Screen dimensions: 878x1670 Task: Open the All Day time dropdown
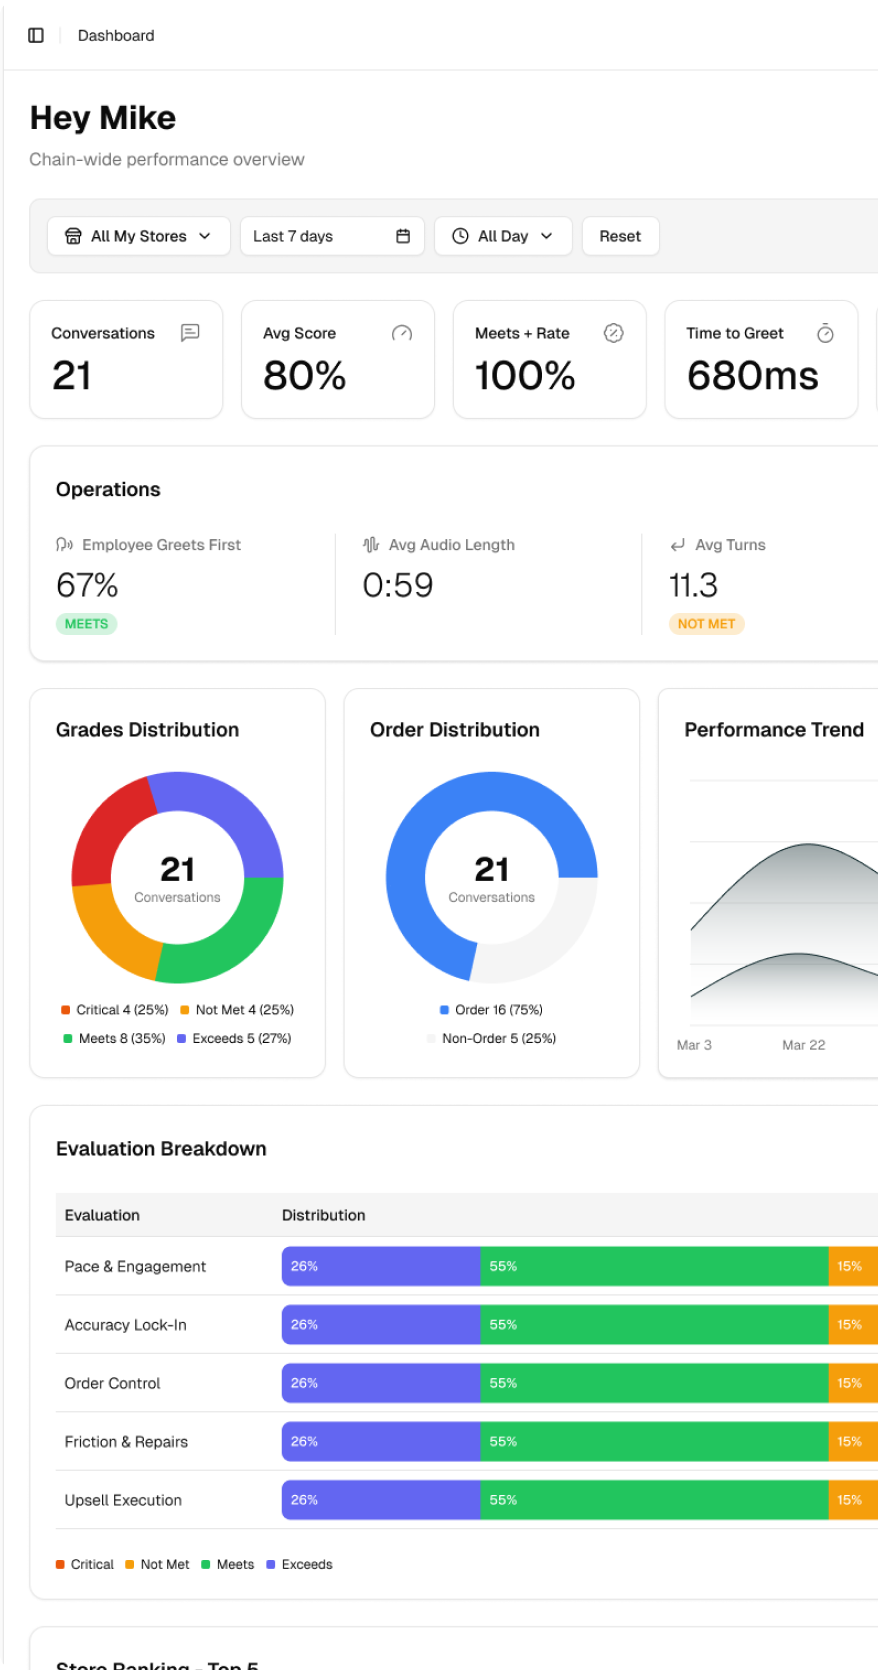coord(503,236)
